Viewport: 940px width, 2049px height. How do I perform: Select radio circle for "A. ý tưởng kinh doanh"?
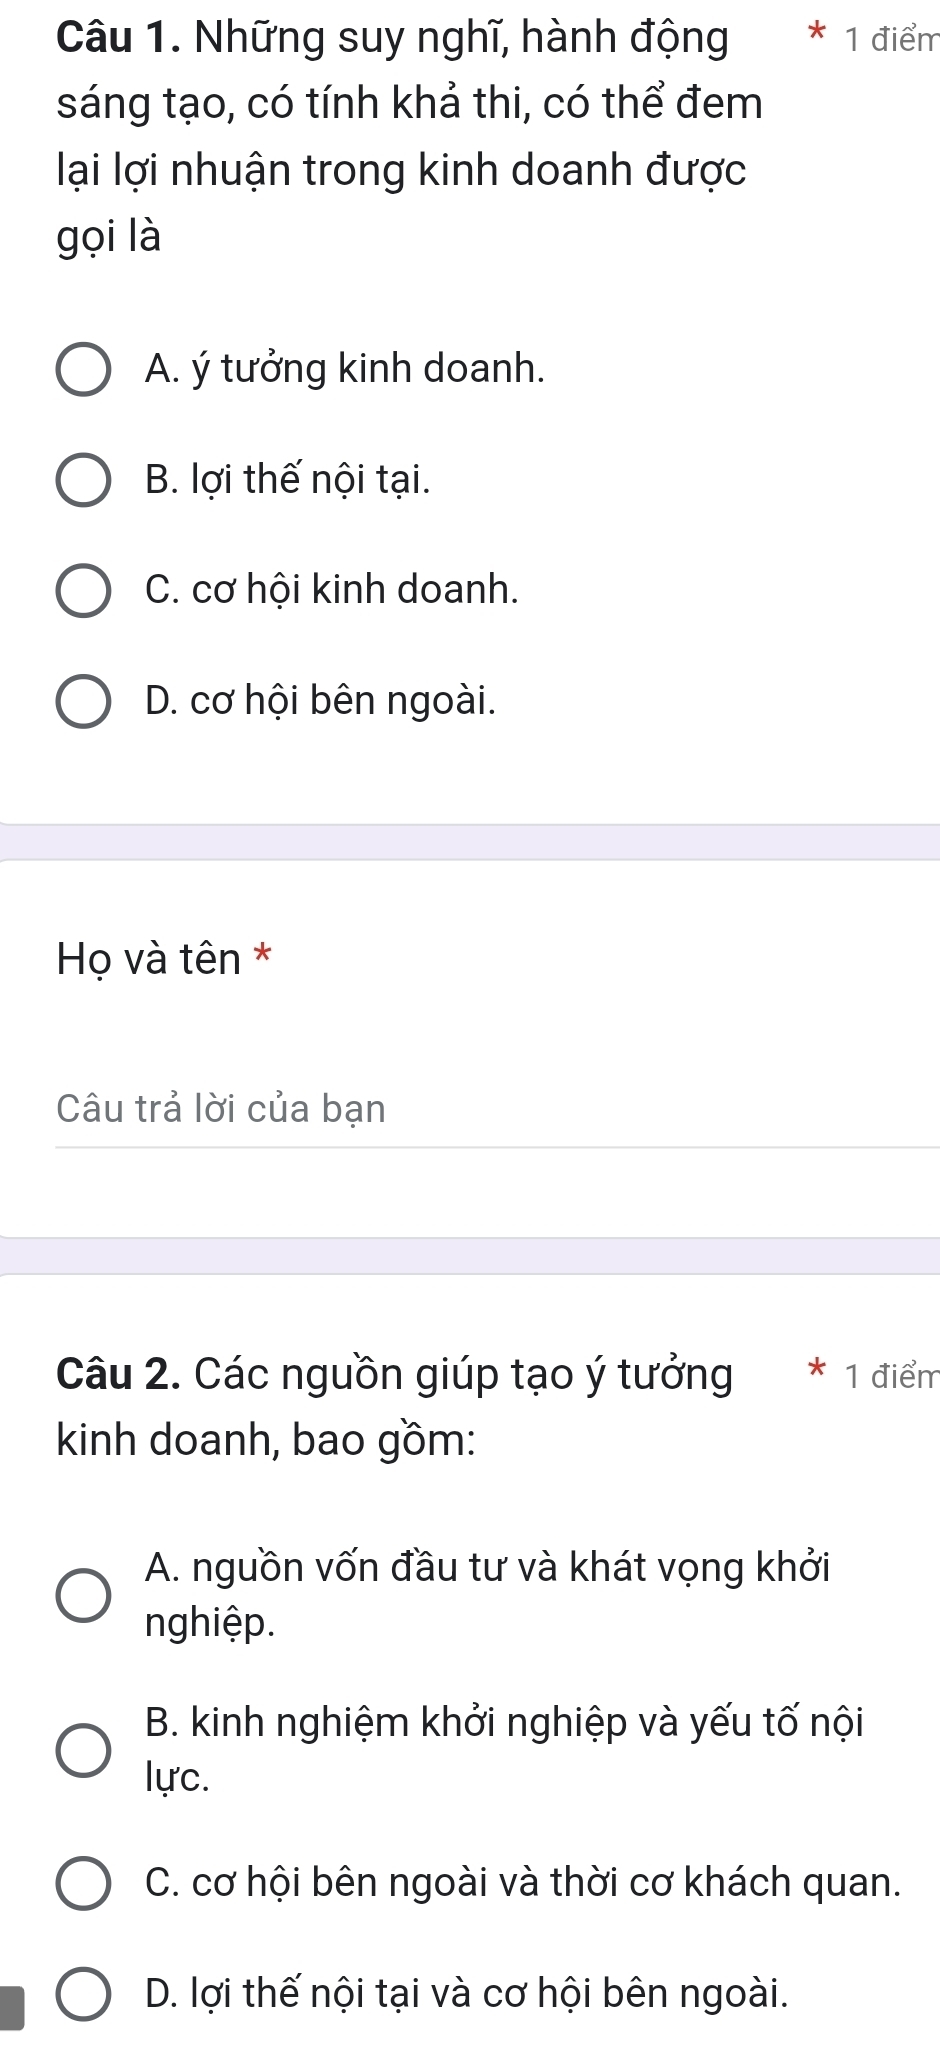83,370
